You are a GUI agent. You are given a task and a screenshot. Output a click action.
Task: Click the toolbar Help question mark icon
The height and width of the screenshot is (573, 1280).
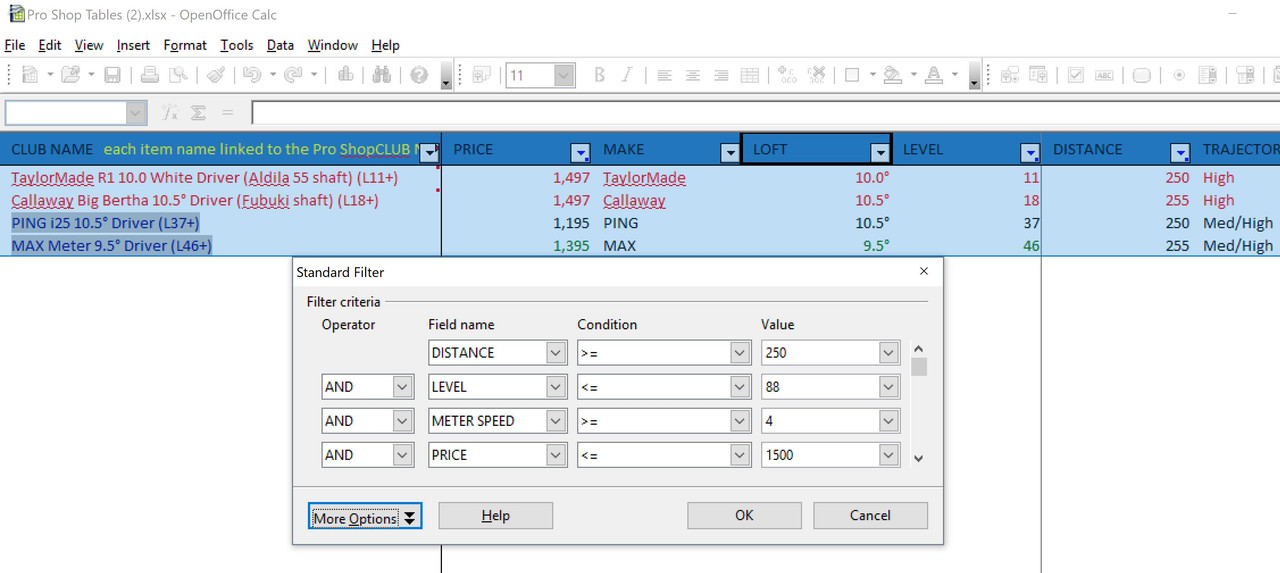[x=419, y=75]
